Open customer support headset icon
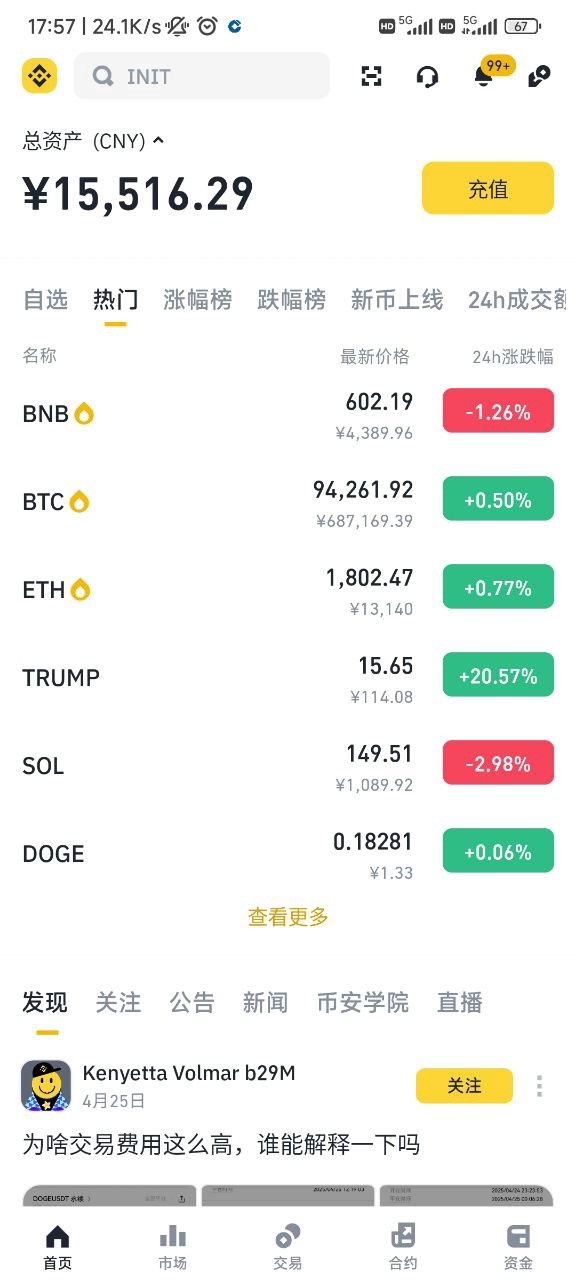The width and height of the screenshot is (576, 1280). [428, 76]
